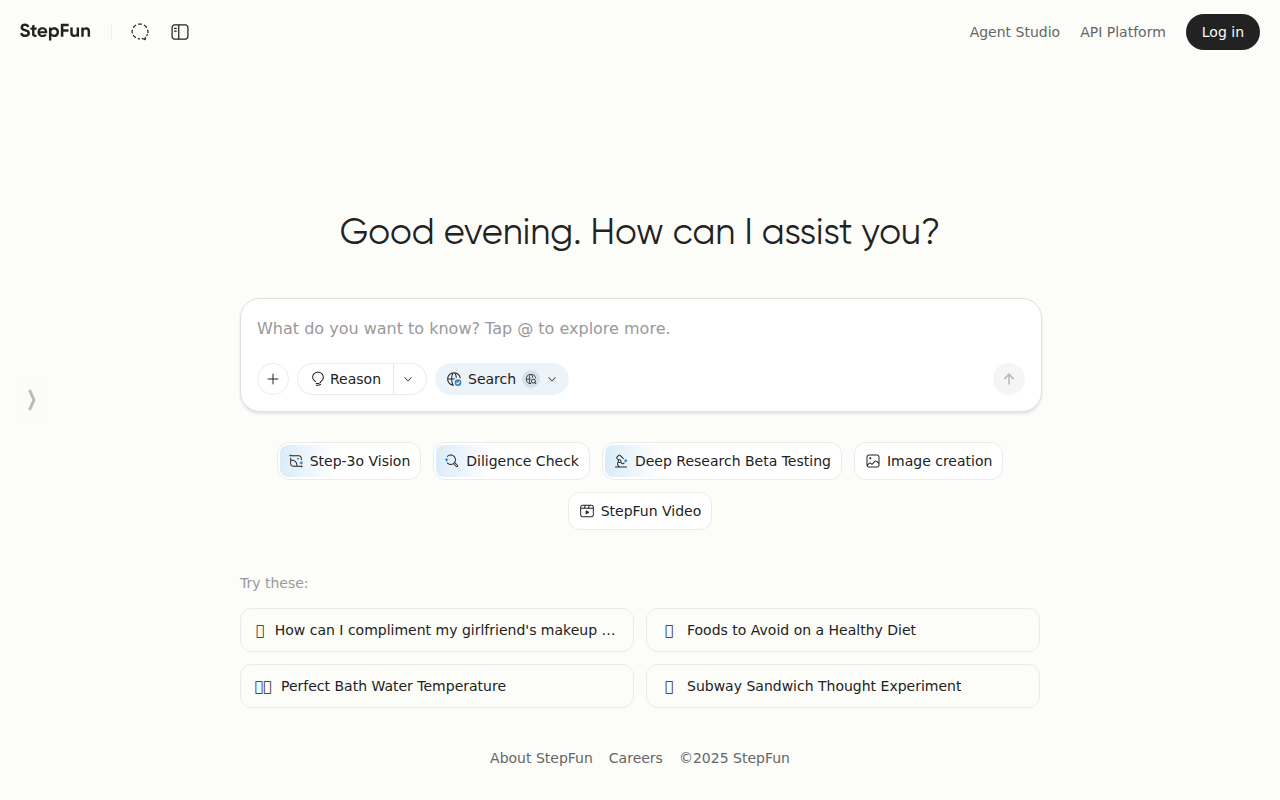Expand the Reason dropdown arrow
The height and width of the screenshot is (800, 1280).
coord(409,379)
